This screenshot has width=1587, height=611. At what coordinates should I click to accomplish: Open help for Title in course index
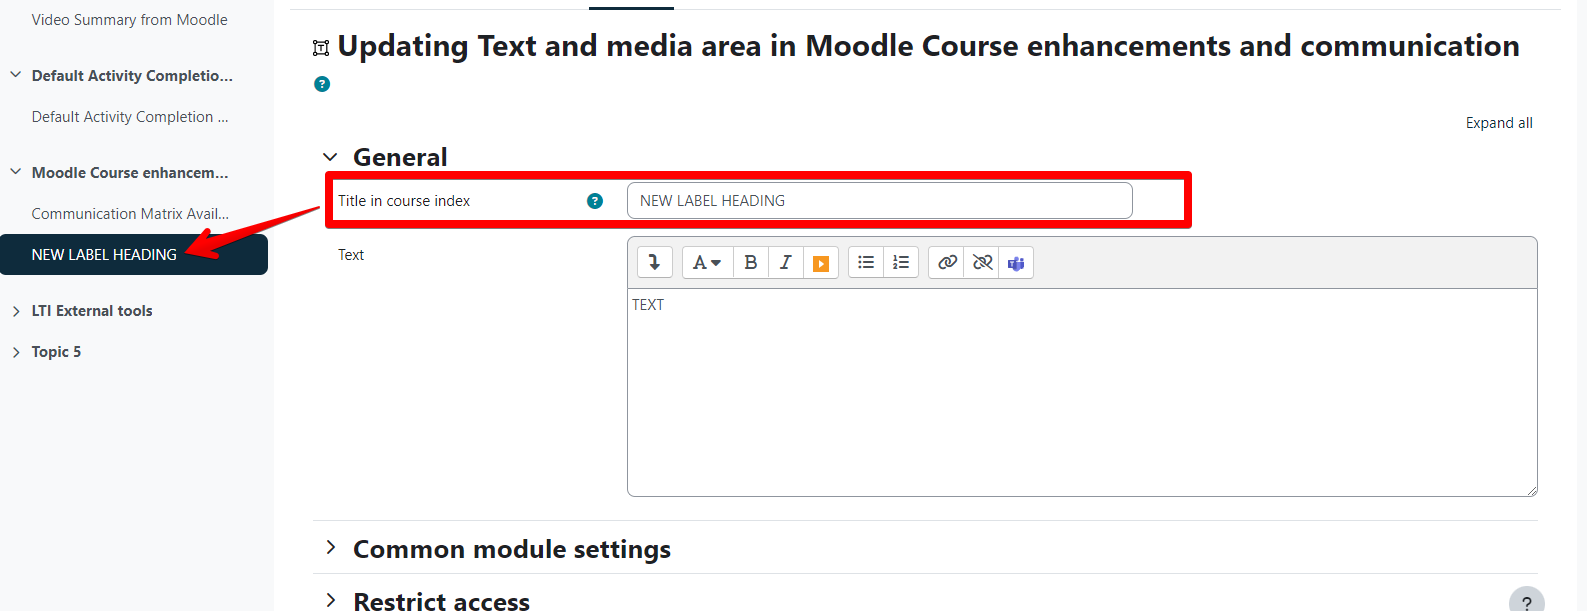click(595, 201)
